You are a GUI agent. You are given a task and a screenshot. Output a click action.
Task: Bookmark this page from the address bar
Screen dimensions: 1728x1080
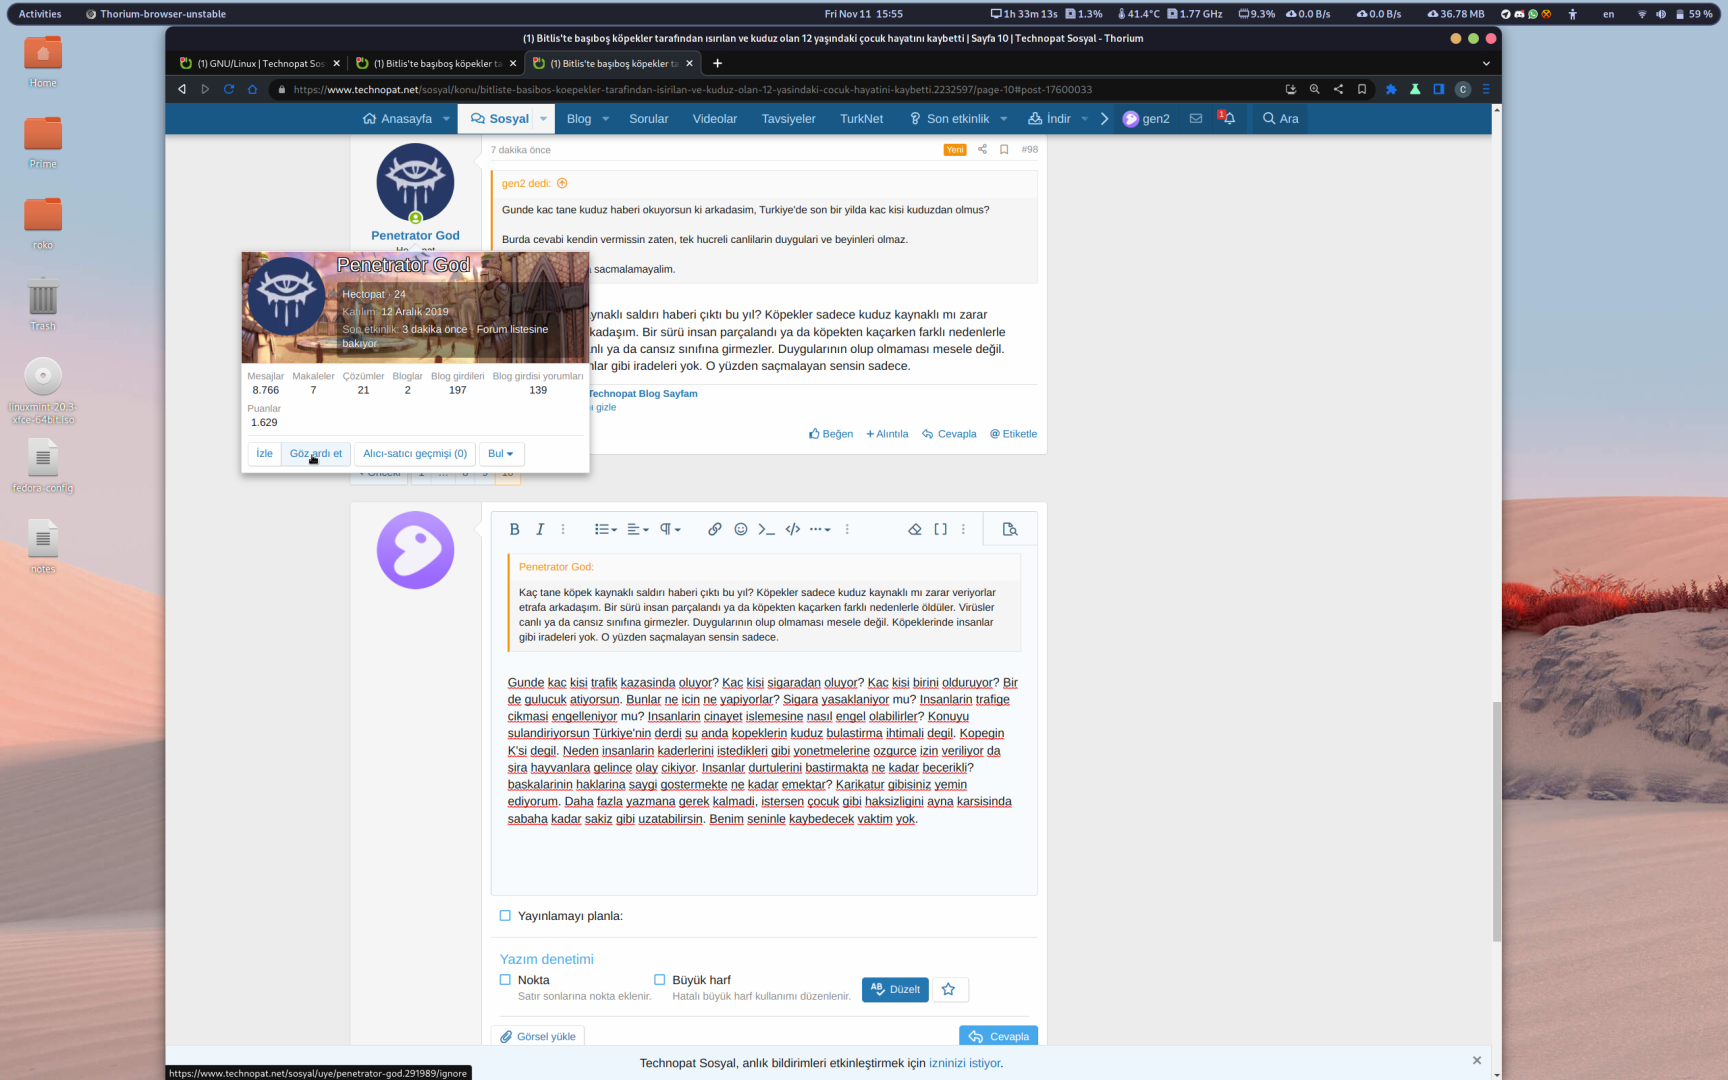pos(1362,89)
